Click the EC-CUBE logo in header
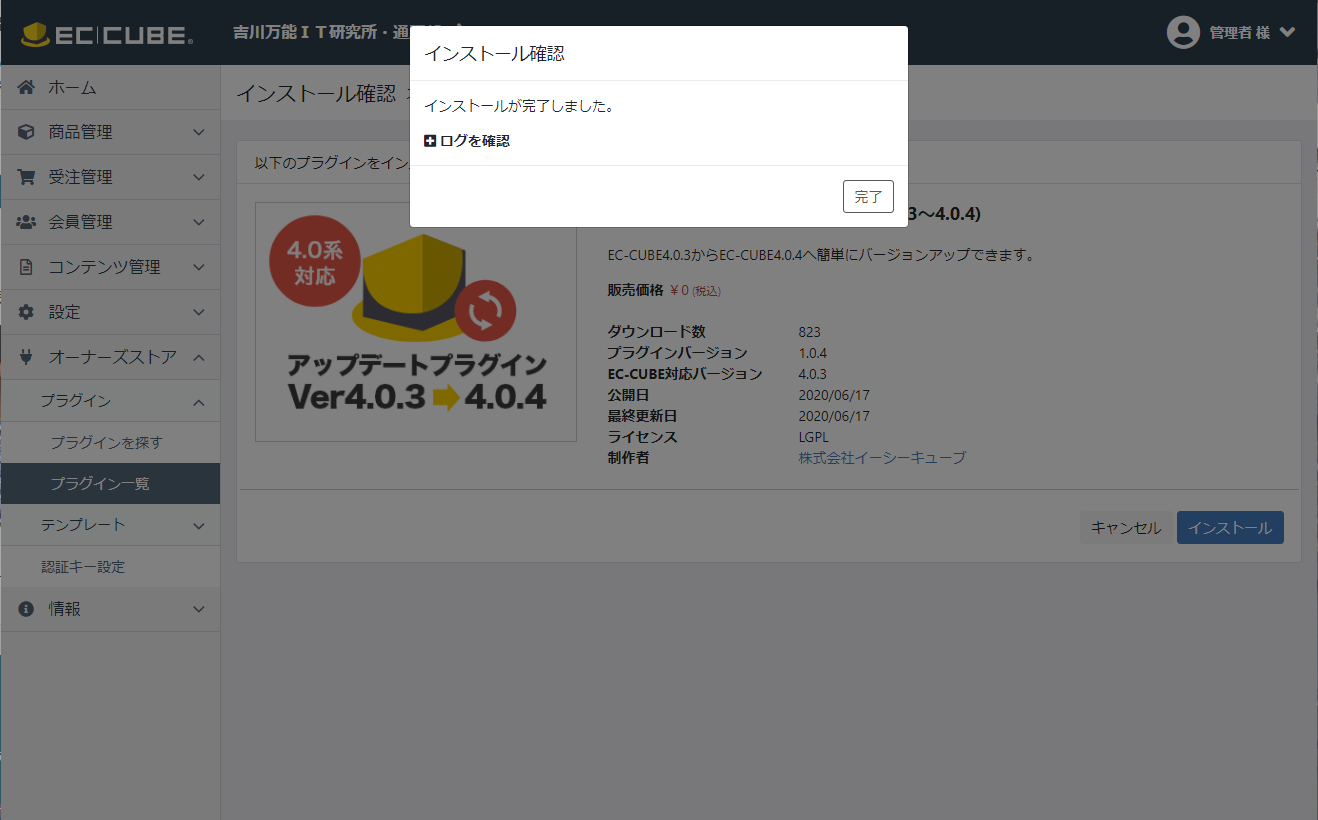 coord(107,35)
